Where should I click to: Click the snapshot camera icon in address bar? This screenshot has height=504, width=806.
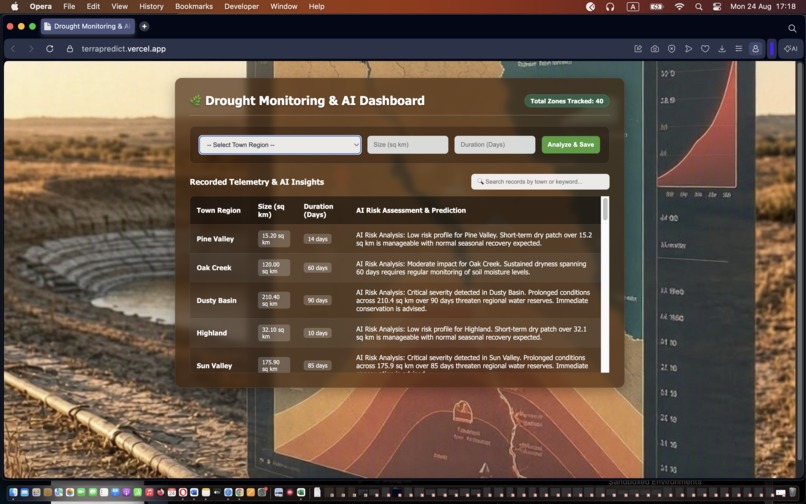coord(654,49)
